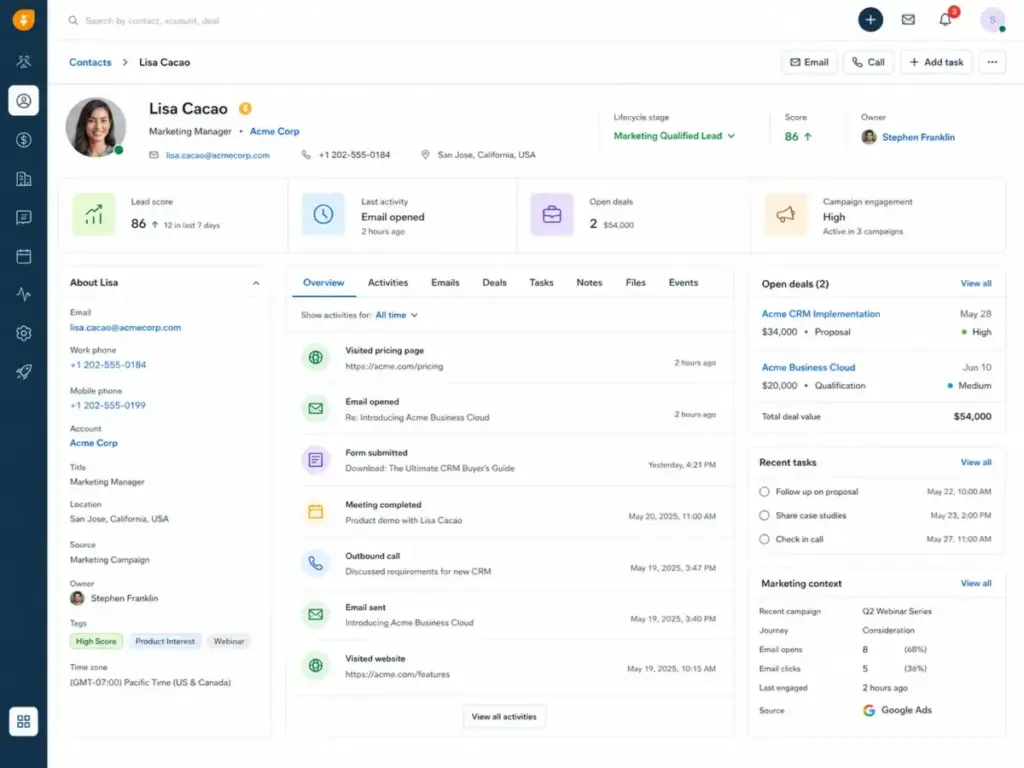Focus the search by contact input field
1024x768 pixels.
(x=152, y=20)
